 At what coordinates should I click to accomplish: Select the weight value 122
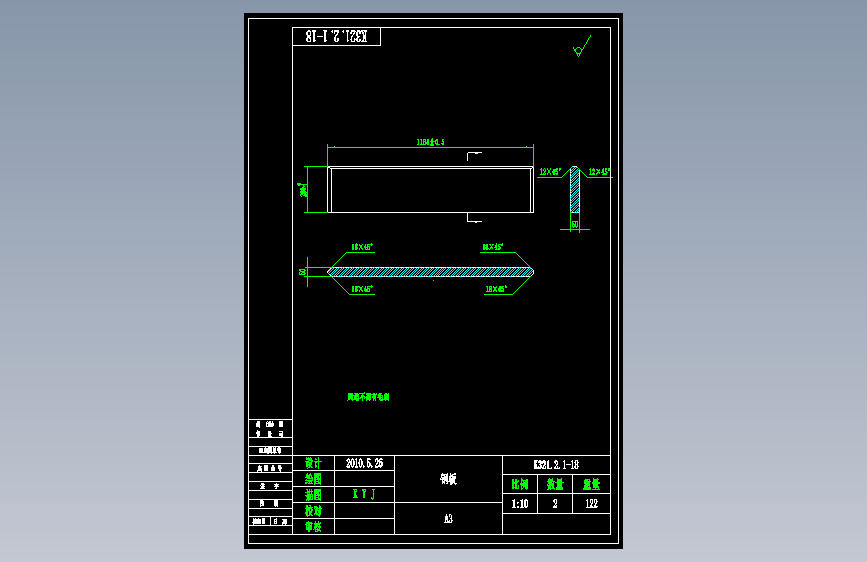(592, 503)
